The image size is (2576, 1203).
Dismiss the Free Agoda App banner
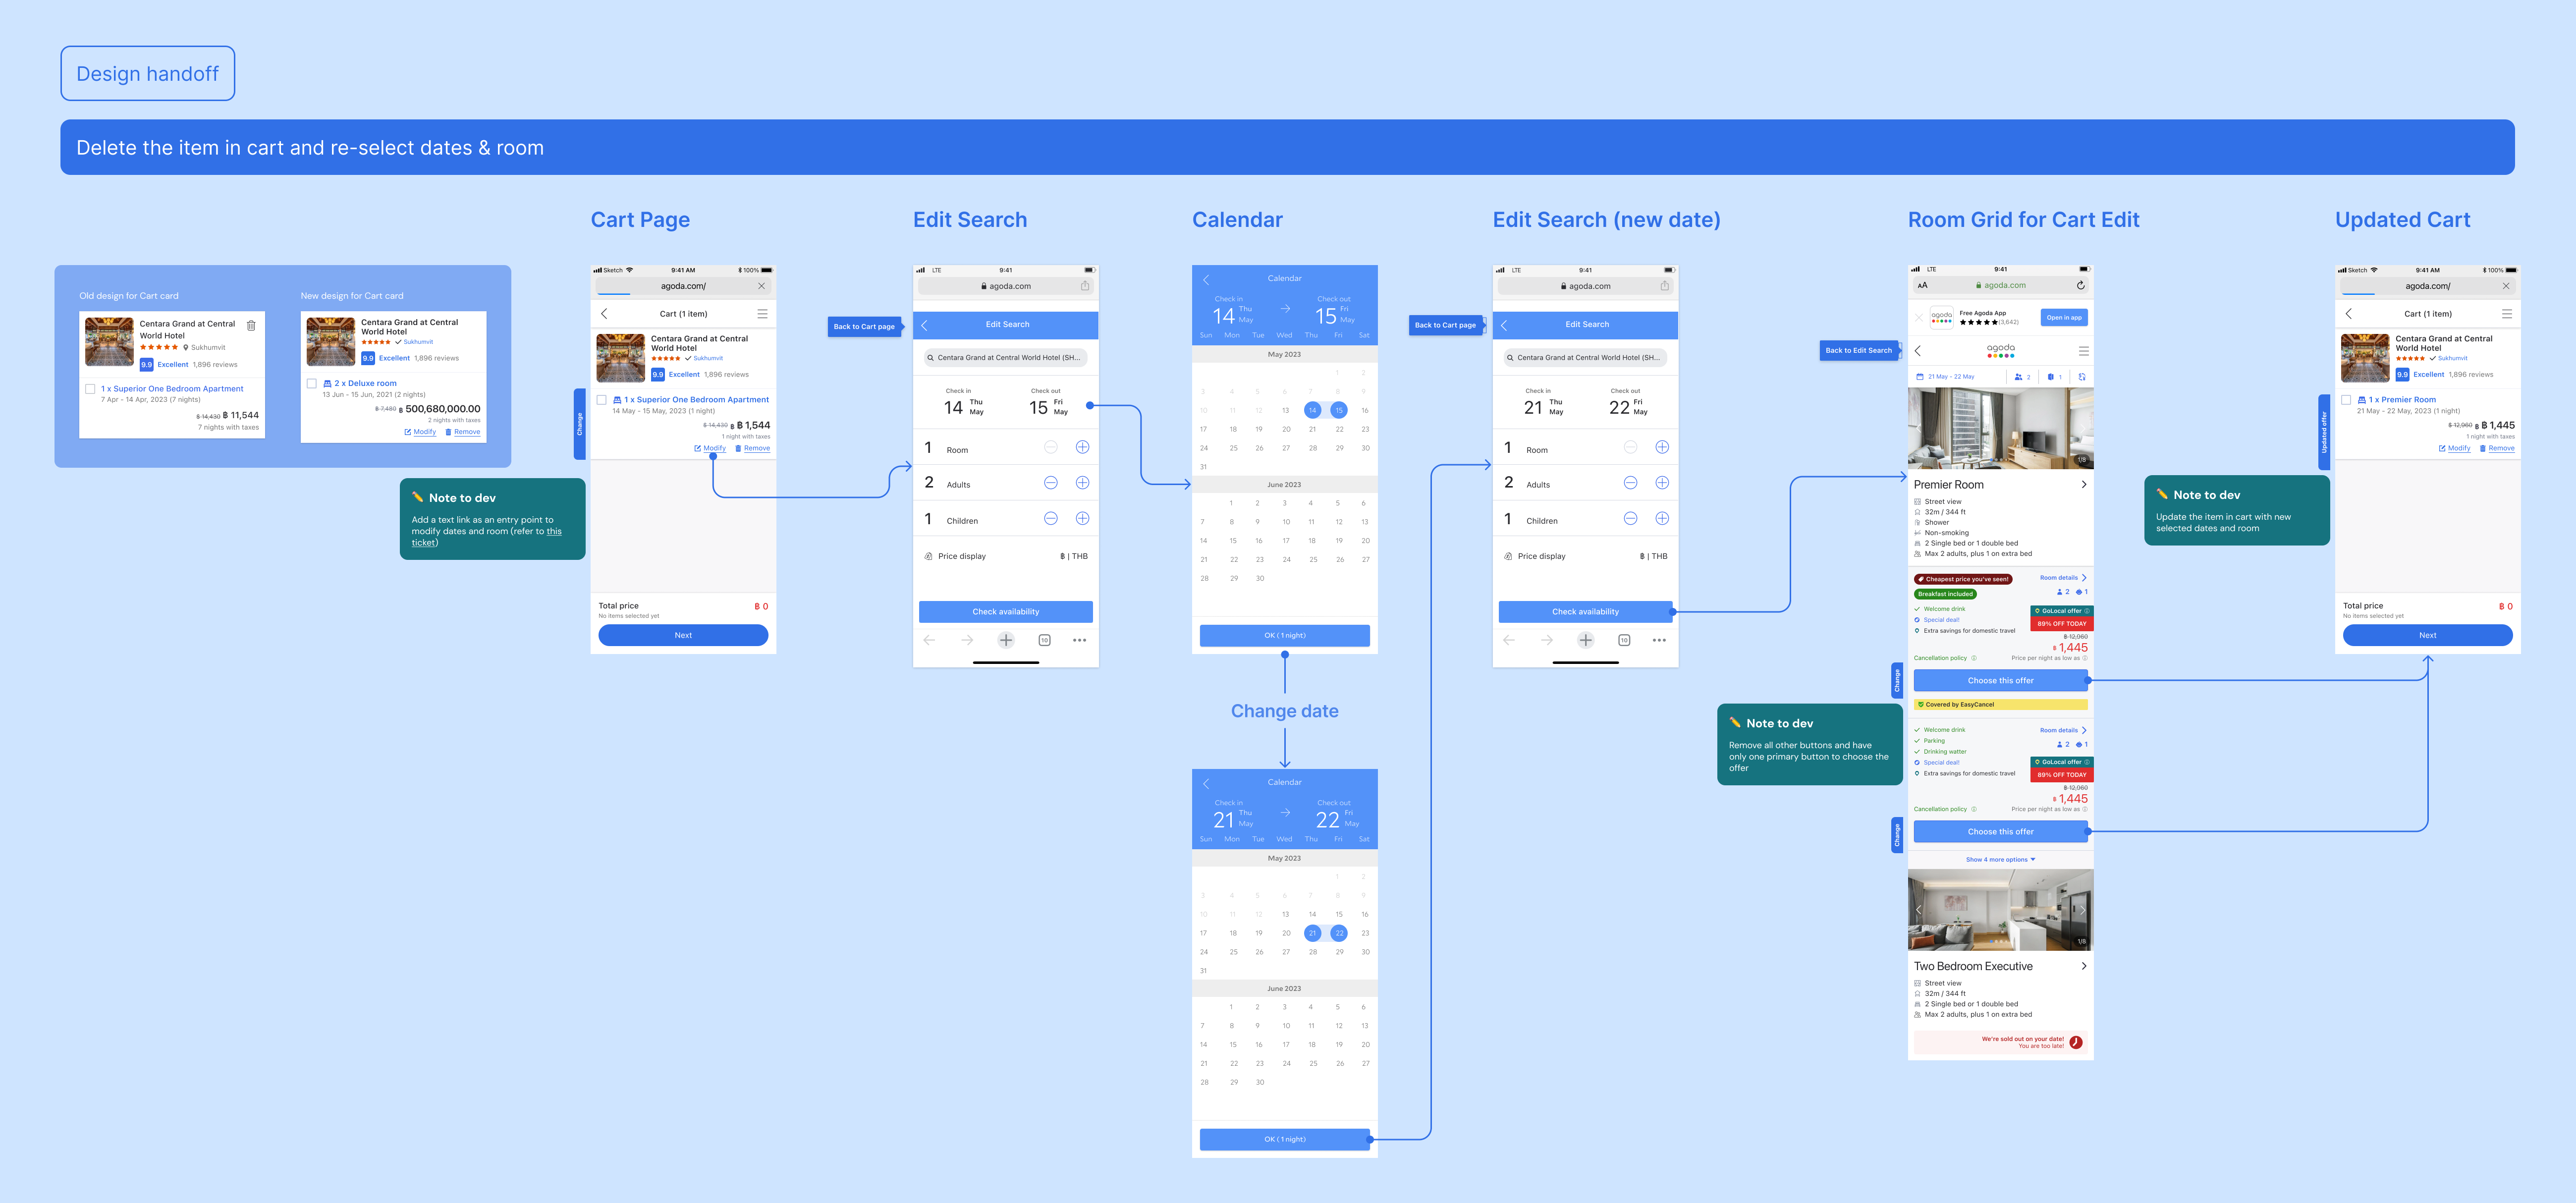click(x=1918, y=318)
